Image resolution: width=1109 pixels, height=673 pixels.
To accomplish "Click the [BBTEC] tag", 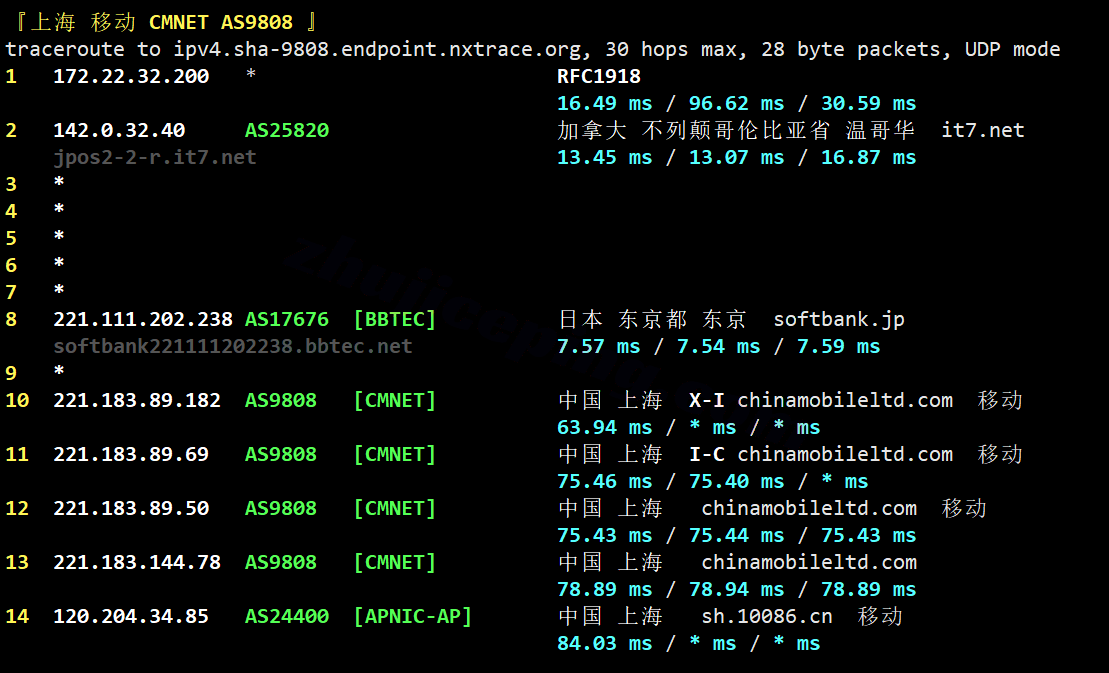I will click(395, 320).
